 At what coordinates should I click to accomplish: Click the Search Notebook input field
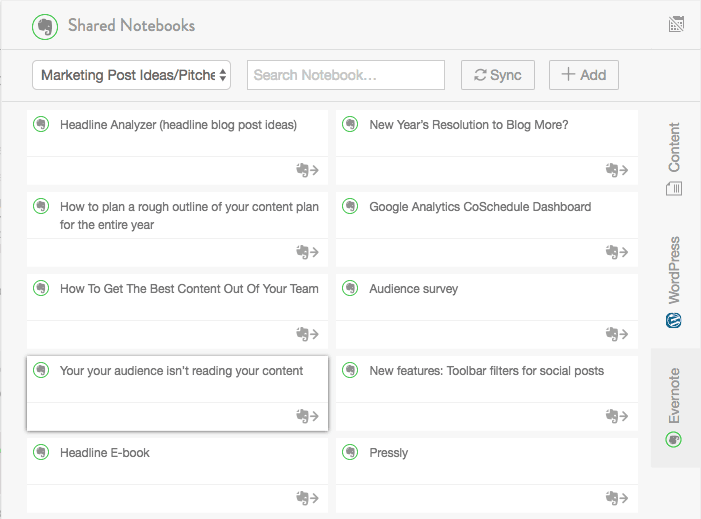click(x=346, y=75)
